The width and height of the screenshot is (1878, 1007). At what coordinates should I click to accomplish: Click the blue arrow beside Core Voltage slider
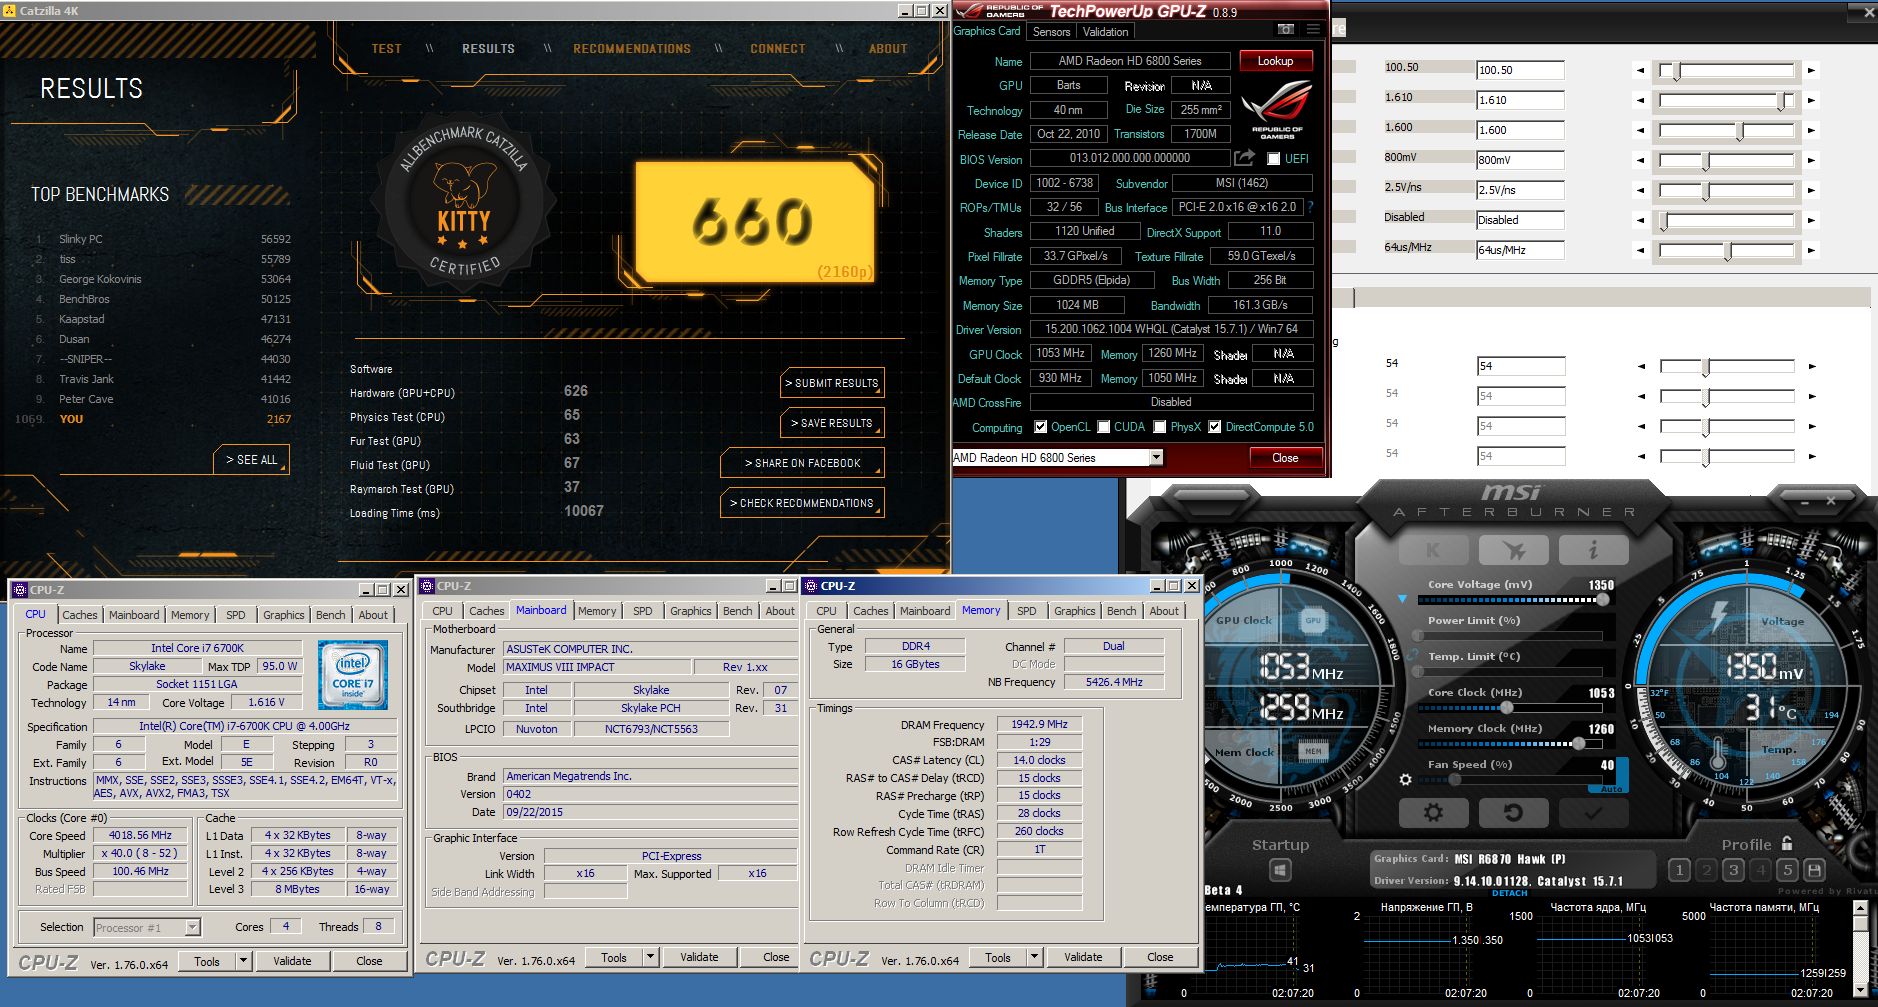pyautogui.click(x=1402, y=599)
